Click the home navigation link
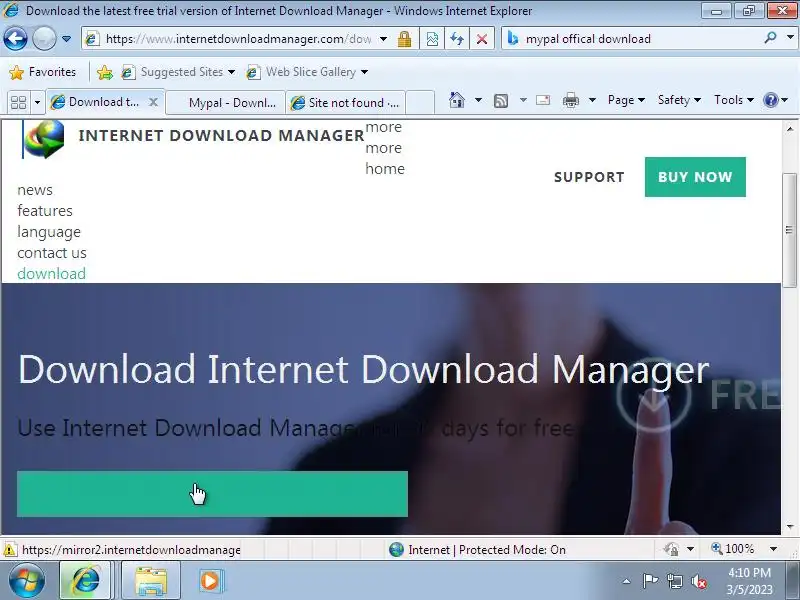This screenshot has width=800, height=600. pos(385,168)
